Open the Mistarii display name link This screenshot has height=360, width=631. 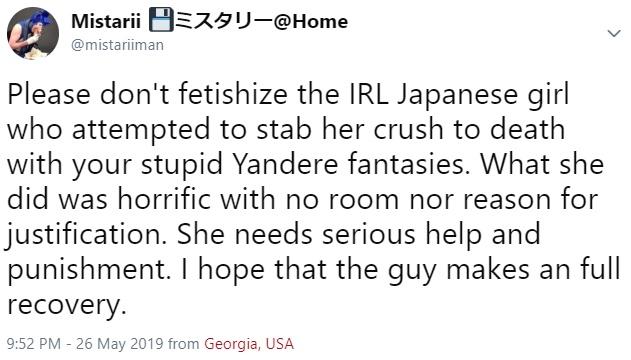(106, 21)
